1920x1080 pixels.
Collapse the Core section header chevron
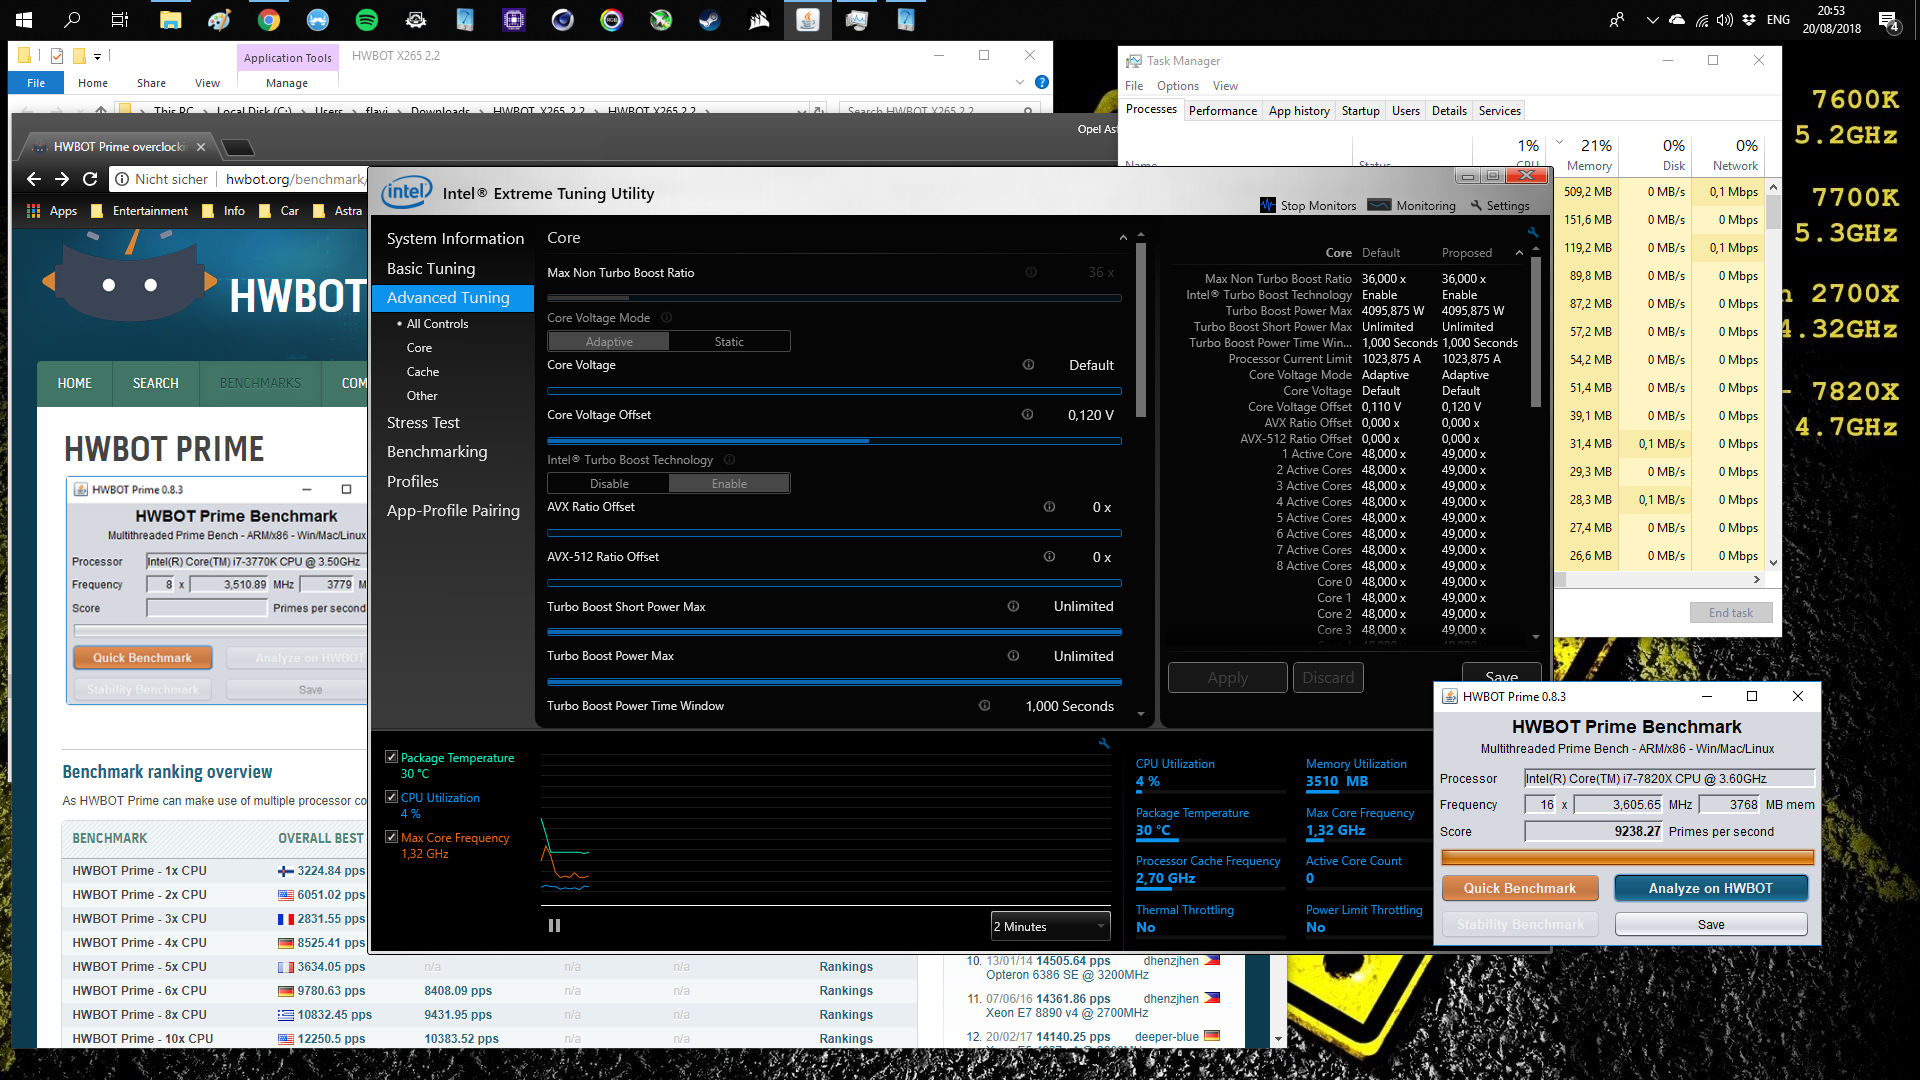(1123, 238)
